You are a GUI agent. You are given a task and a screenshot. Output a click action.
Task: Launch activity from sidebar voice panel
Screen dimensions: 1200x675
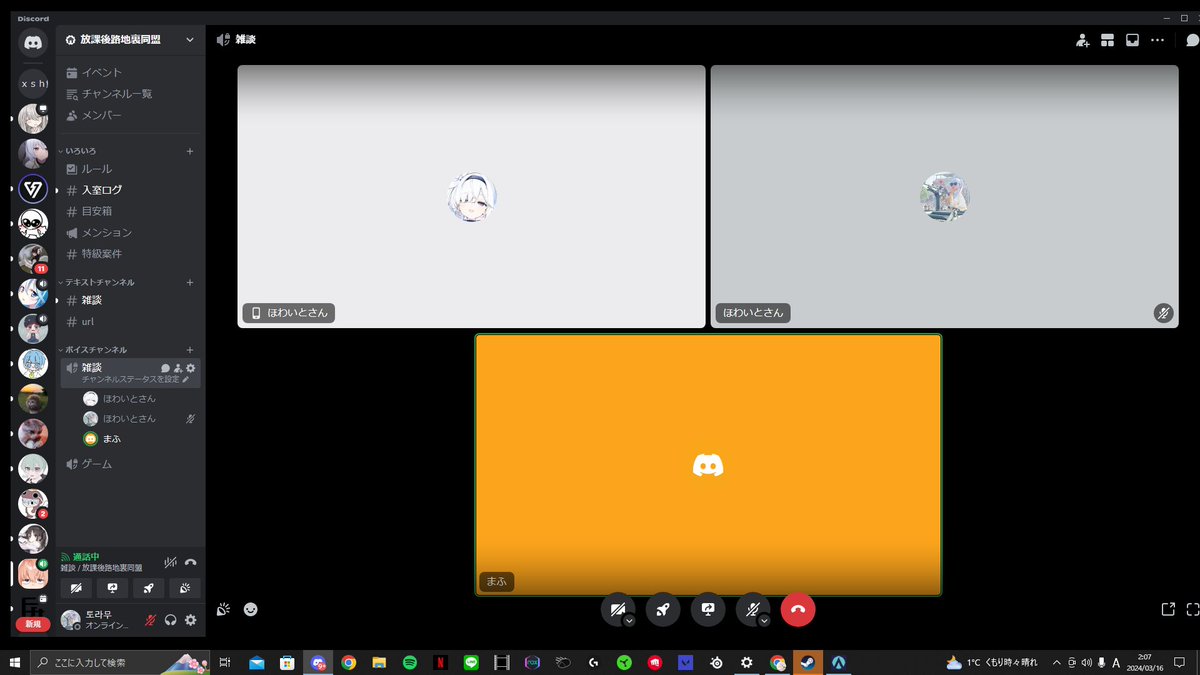pos(148,588)
